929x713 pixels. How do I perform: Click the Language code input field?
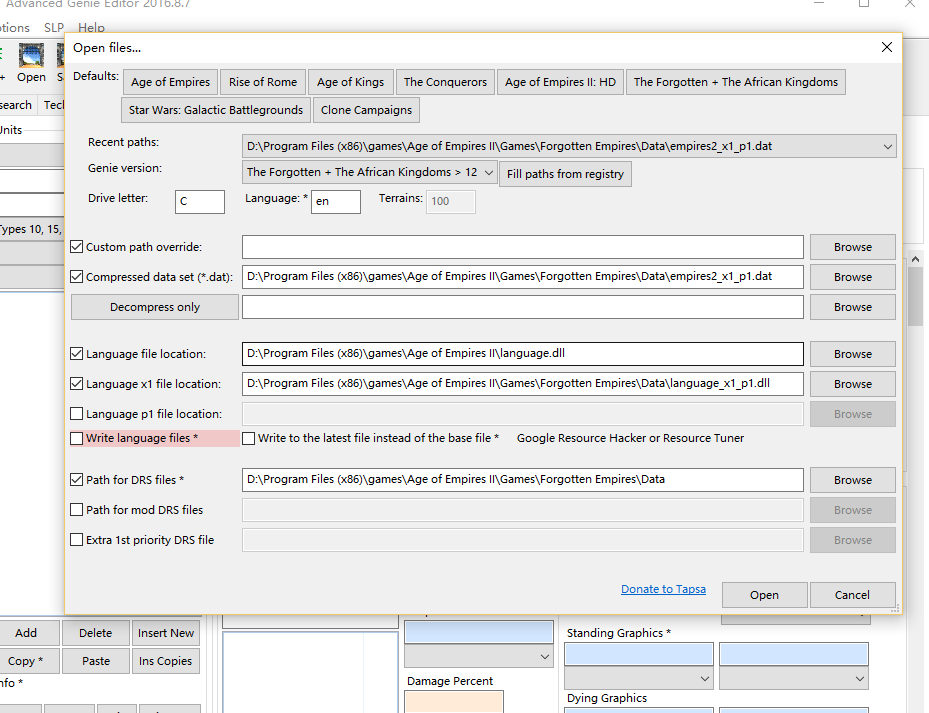pyautogui.click(x=335, y=201)
